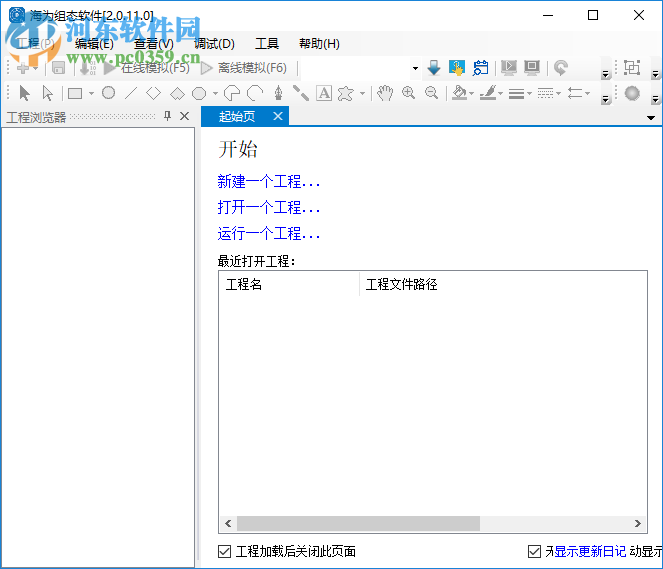The width and height of the screenshot is (663, 569).
Task: Select the circle drawing tool
Action: tap(109, 93)
